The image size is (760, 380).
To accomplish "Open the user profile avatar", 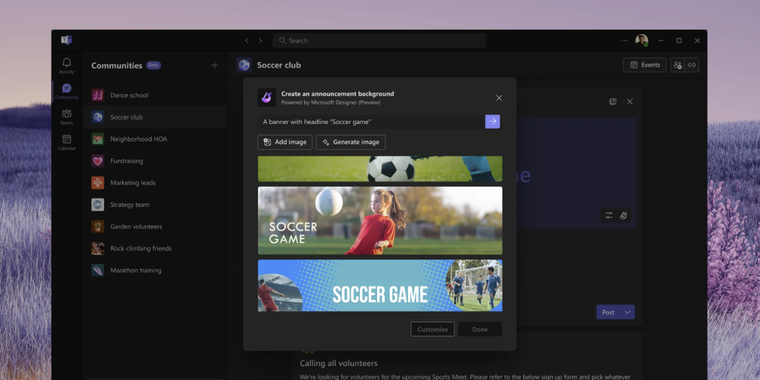I will pyautogui.click(x=642, y=40).
